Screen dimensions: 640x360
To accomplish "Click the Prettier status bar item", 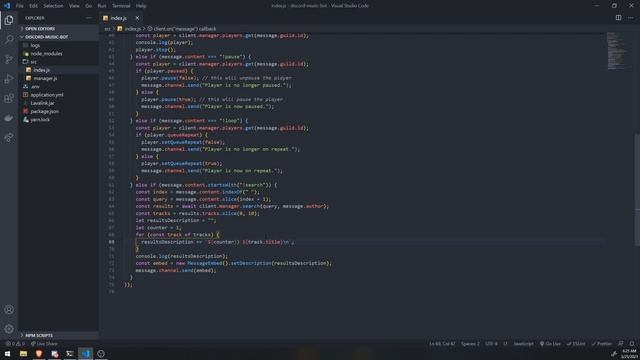I will pyautogui.click(x=602, y=344).
